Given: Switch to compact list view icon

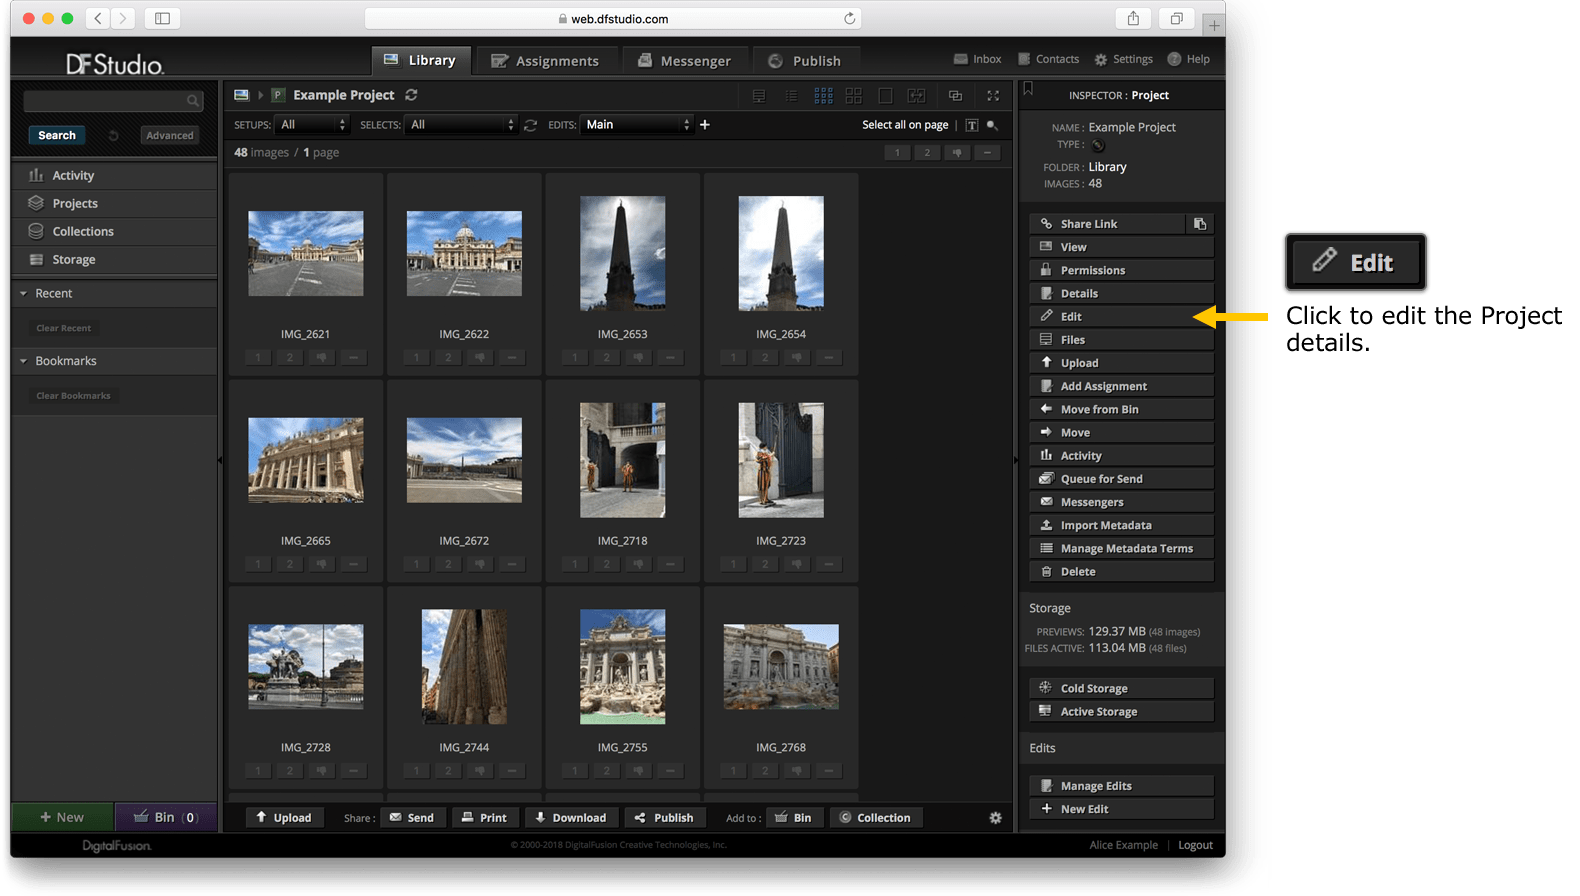Looking at the screenshot, I should tap(791, 95).
